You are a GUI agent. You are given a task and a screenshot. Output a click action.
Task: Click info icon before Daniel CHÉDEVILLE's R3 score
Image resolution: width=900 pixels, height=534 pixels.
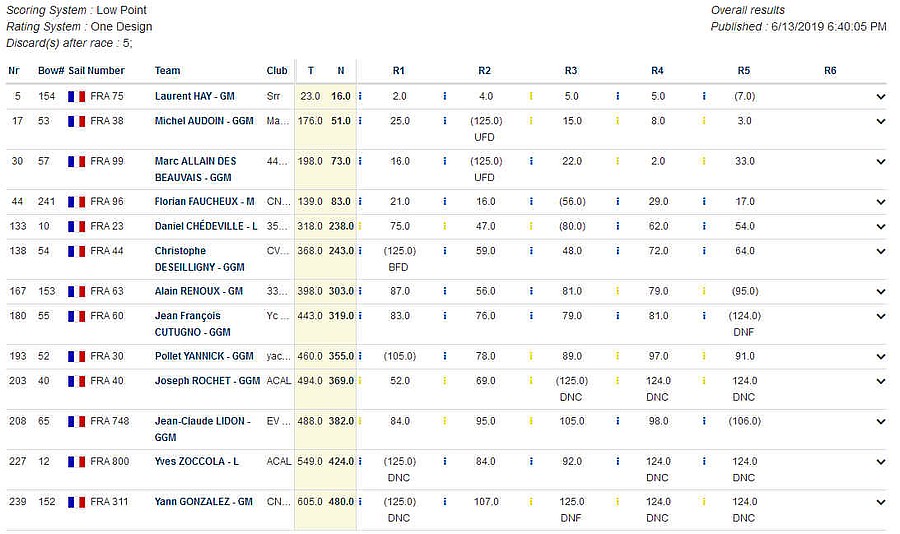pos(531,226)
